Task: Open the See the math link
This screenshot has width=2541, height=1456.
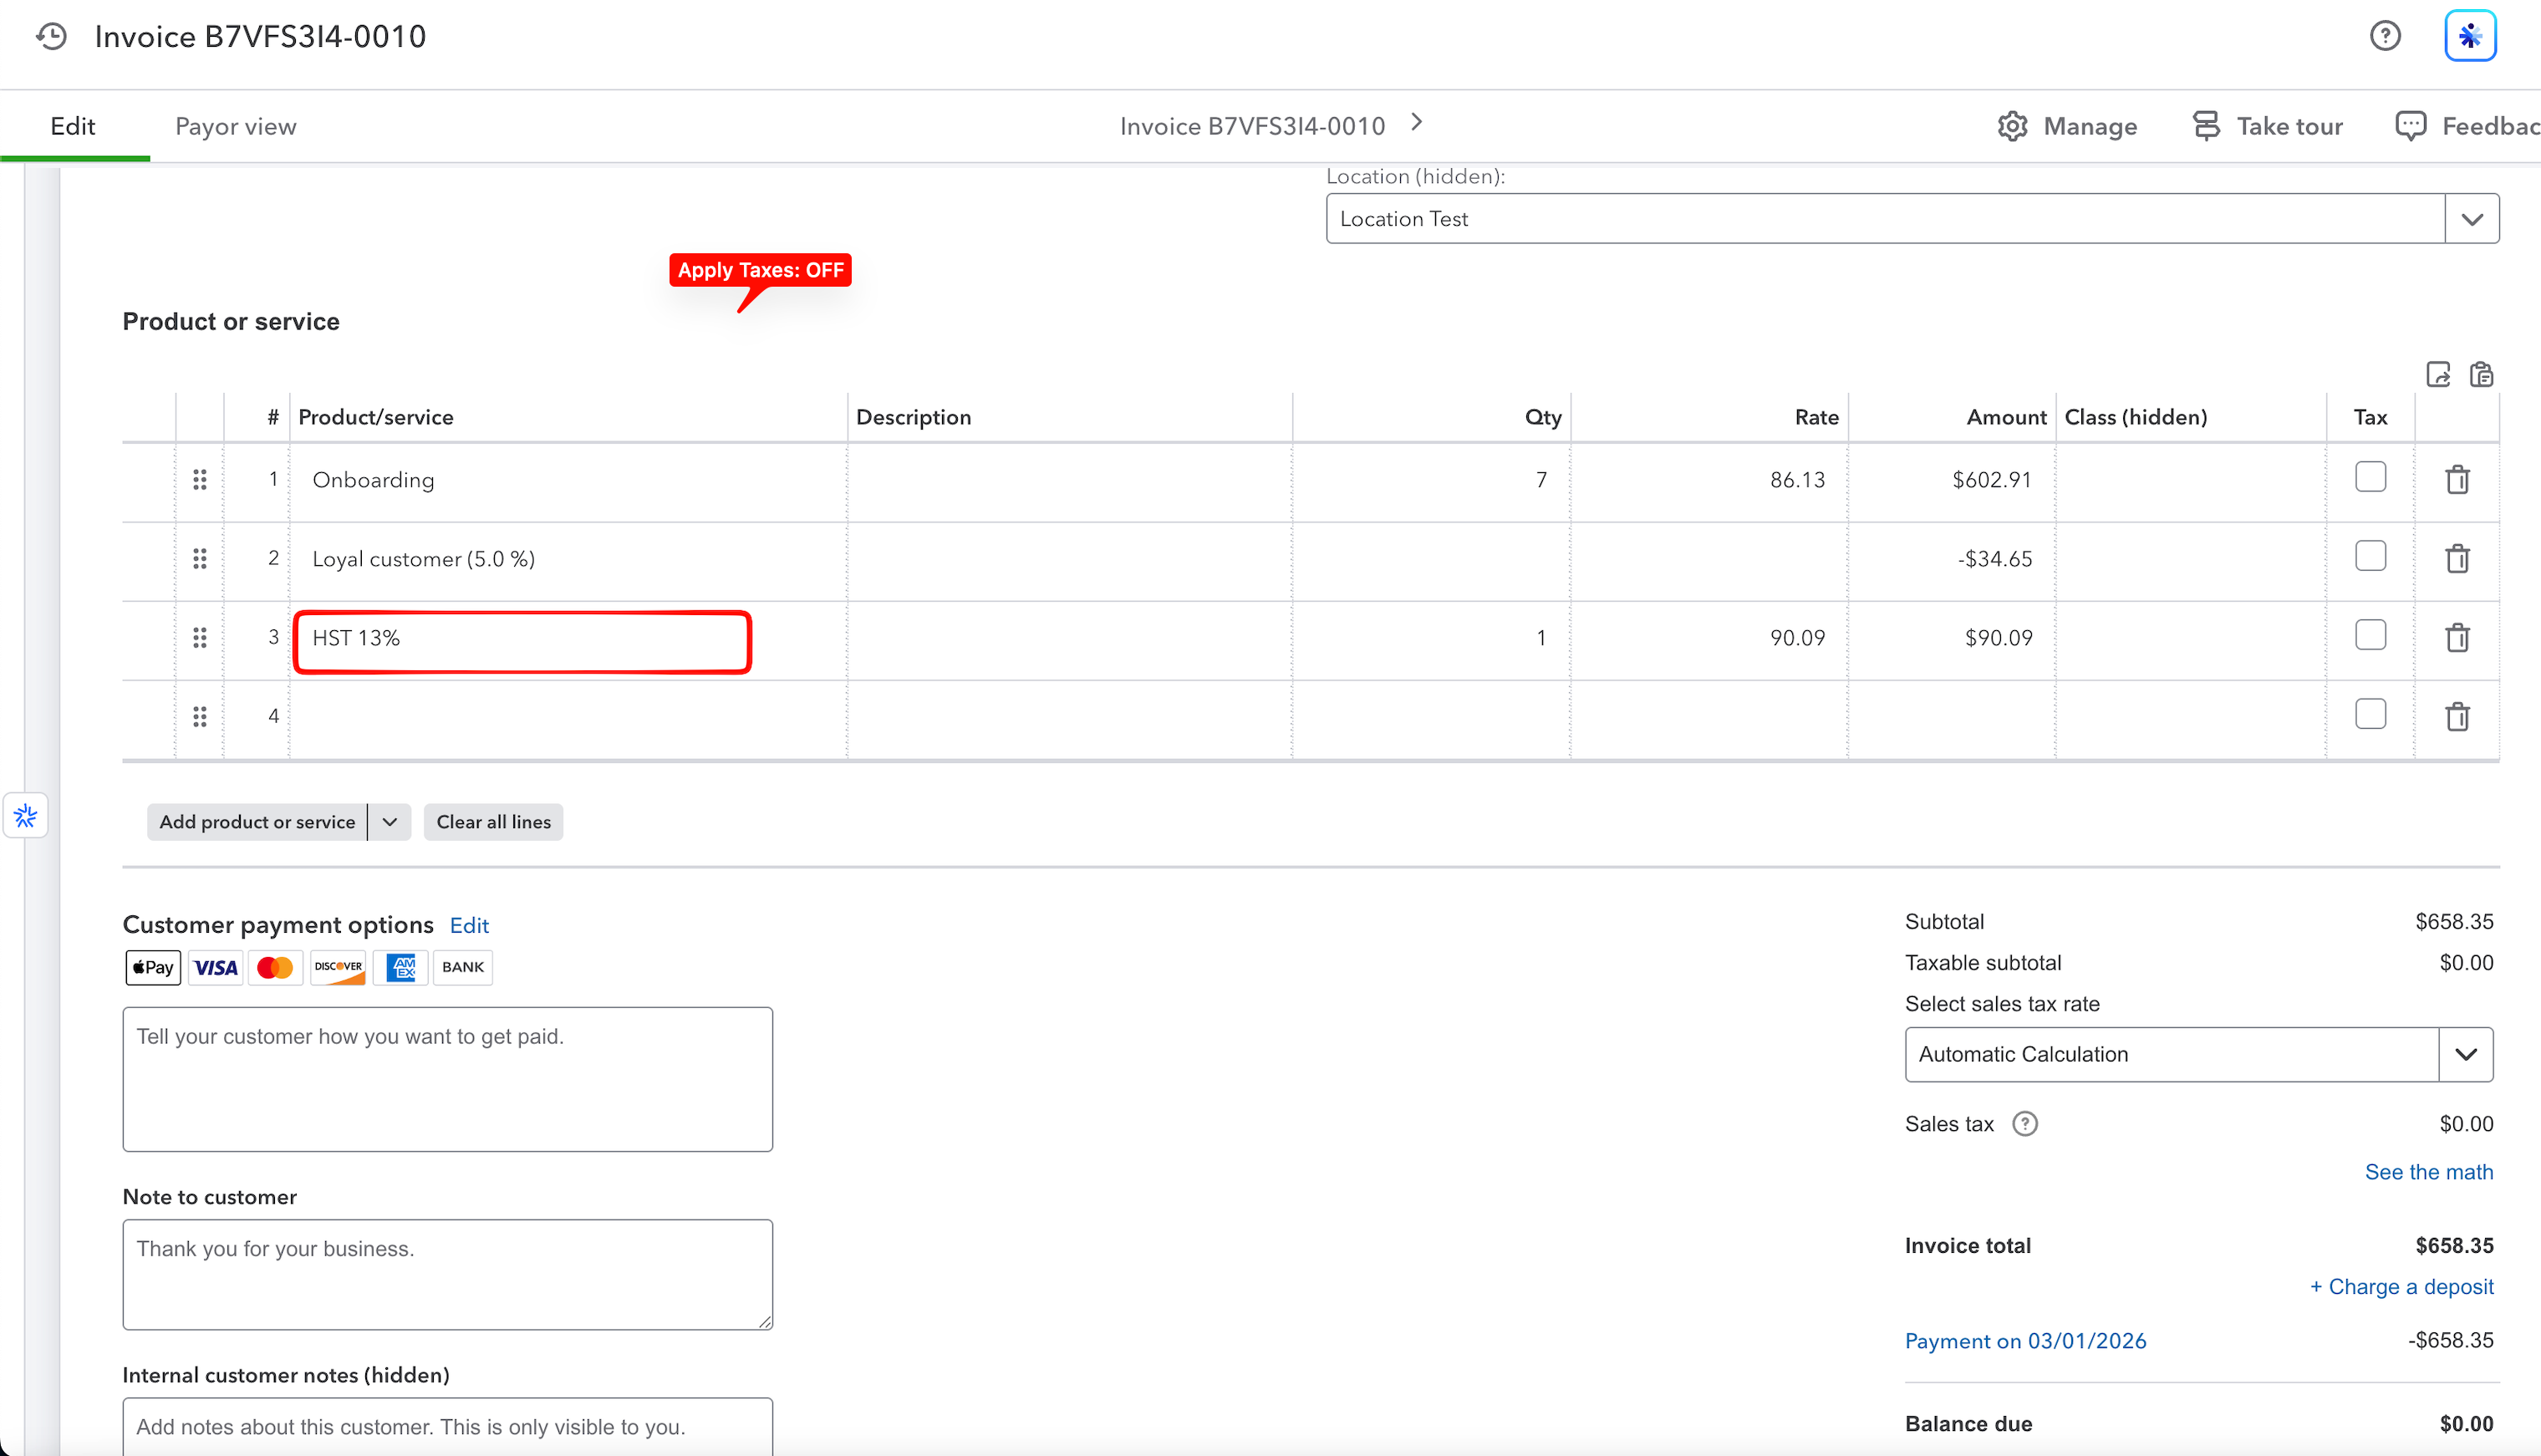Action: [x=2428, y=1172]
